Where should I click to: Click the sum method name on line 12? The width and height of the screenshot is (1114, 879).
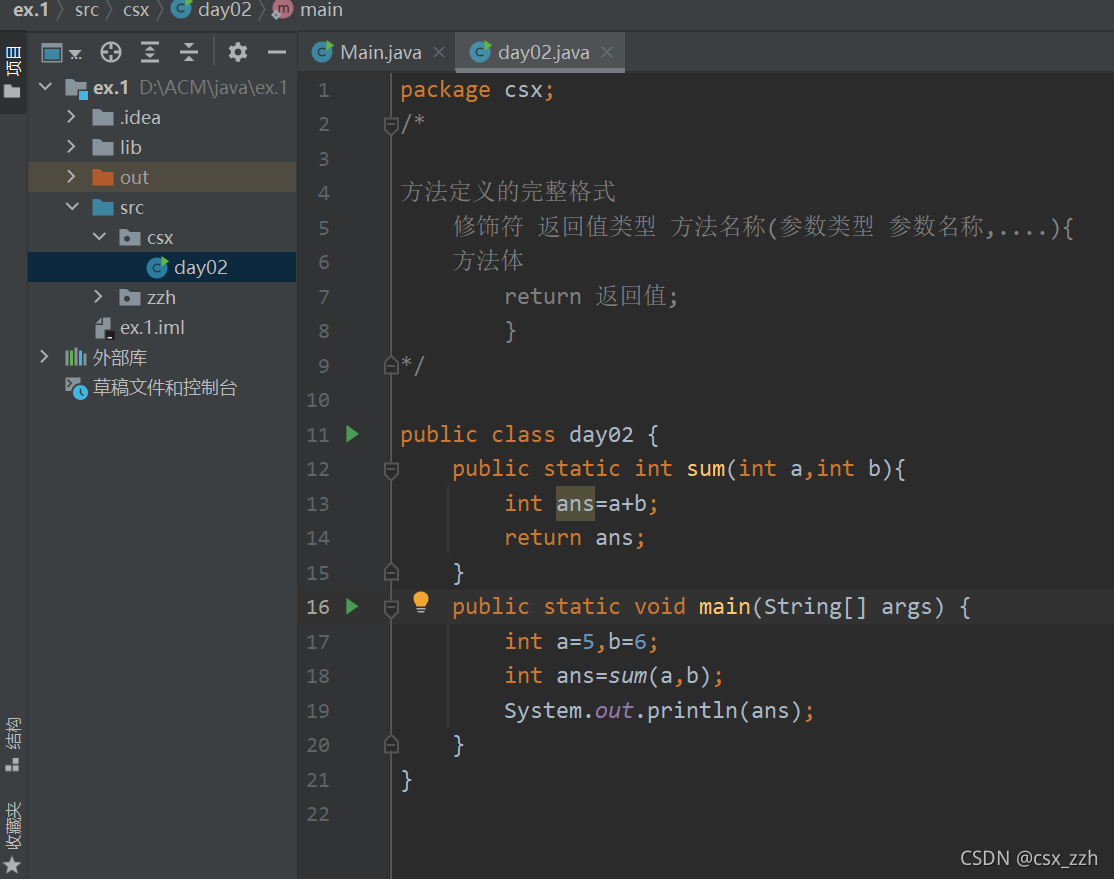tap(705, 469)
